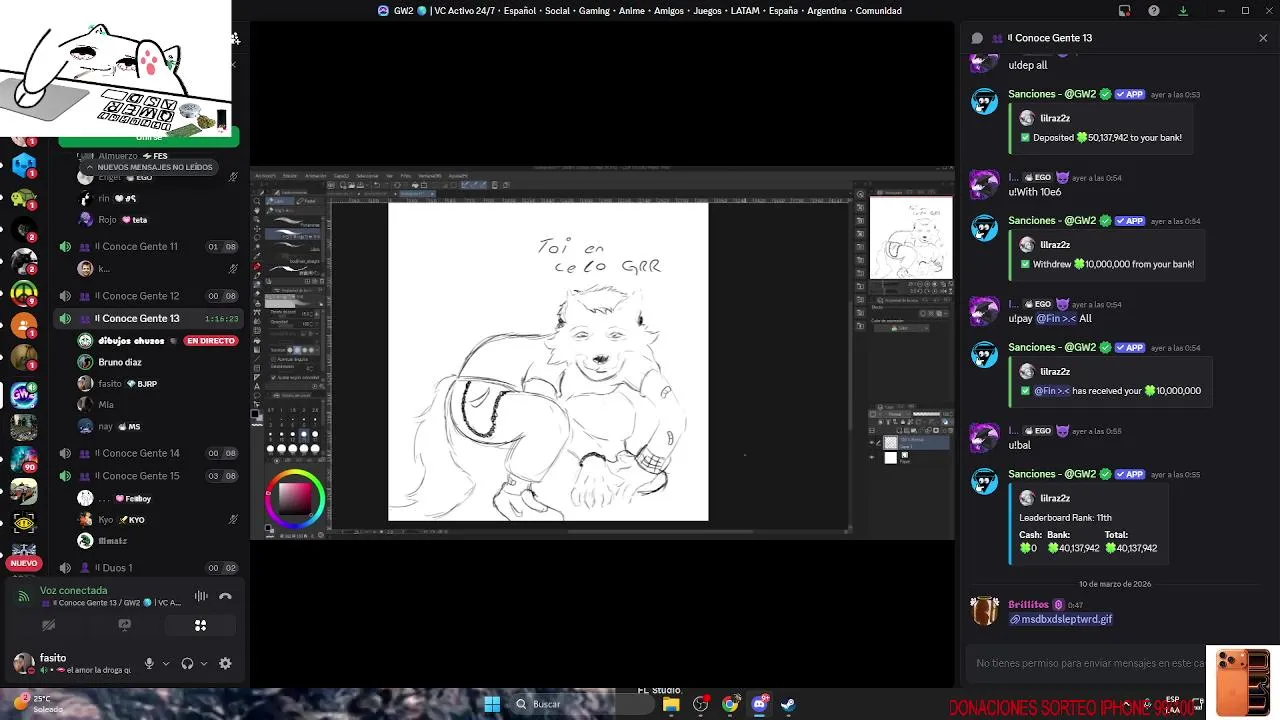Click green download update icon

(1183, 11)
